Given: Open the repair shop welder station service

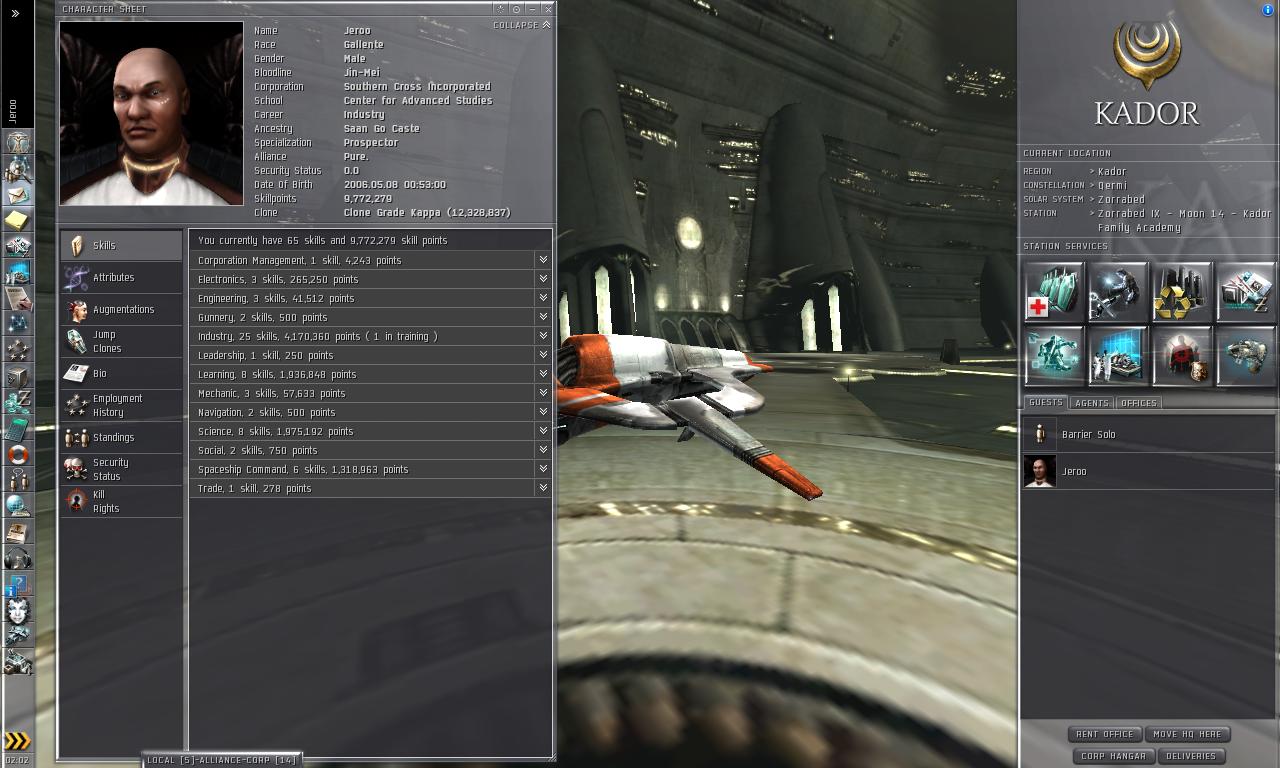Looking at the screenshot, I should [x=1118, y=292].
